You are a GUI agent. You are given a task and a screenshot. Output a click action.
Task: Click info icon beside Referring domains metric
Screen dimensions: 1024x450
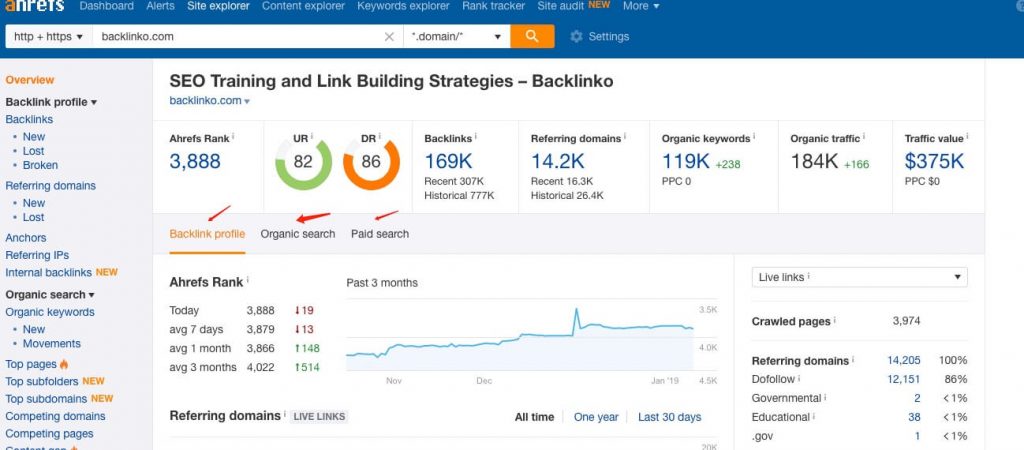[625, 137]
